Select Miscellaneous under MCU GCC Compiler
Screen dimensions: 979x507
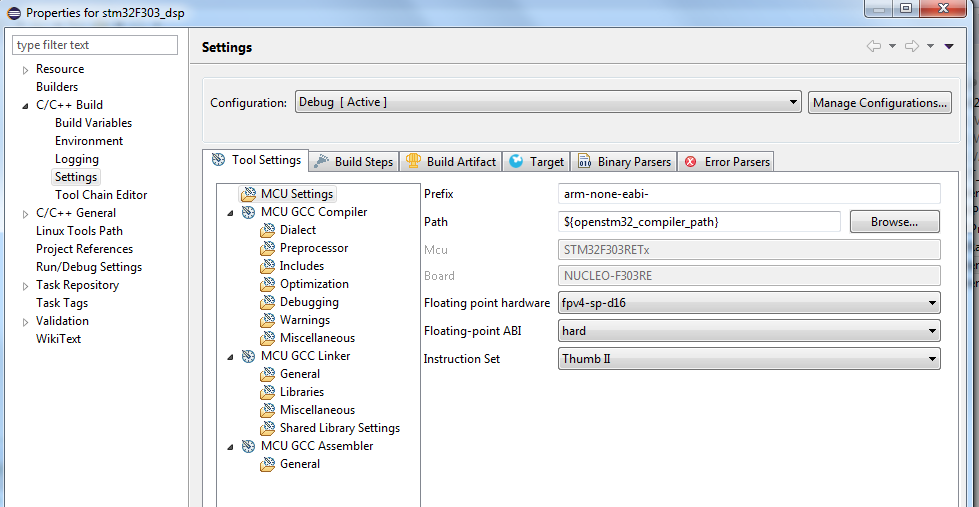click(x=317, y=338)
